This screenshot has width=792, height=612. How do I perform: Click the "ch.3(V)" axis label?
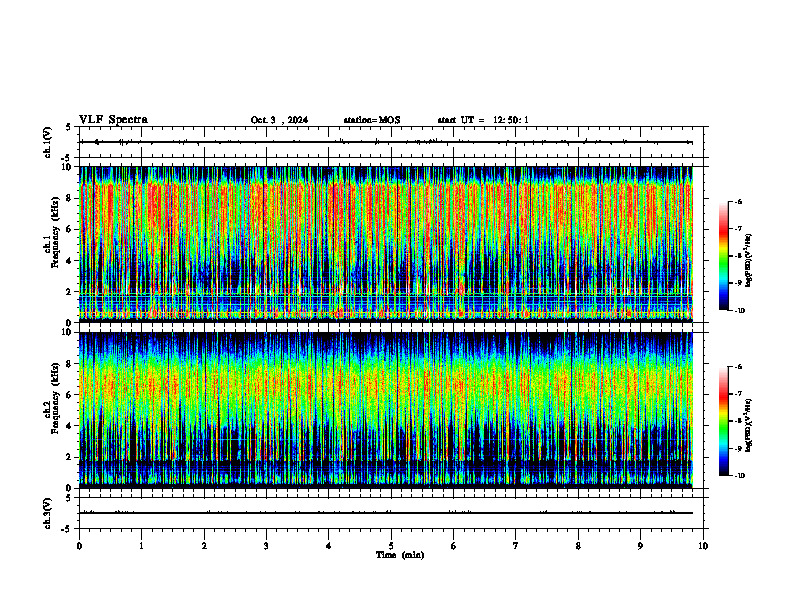(48, 513)
